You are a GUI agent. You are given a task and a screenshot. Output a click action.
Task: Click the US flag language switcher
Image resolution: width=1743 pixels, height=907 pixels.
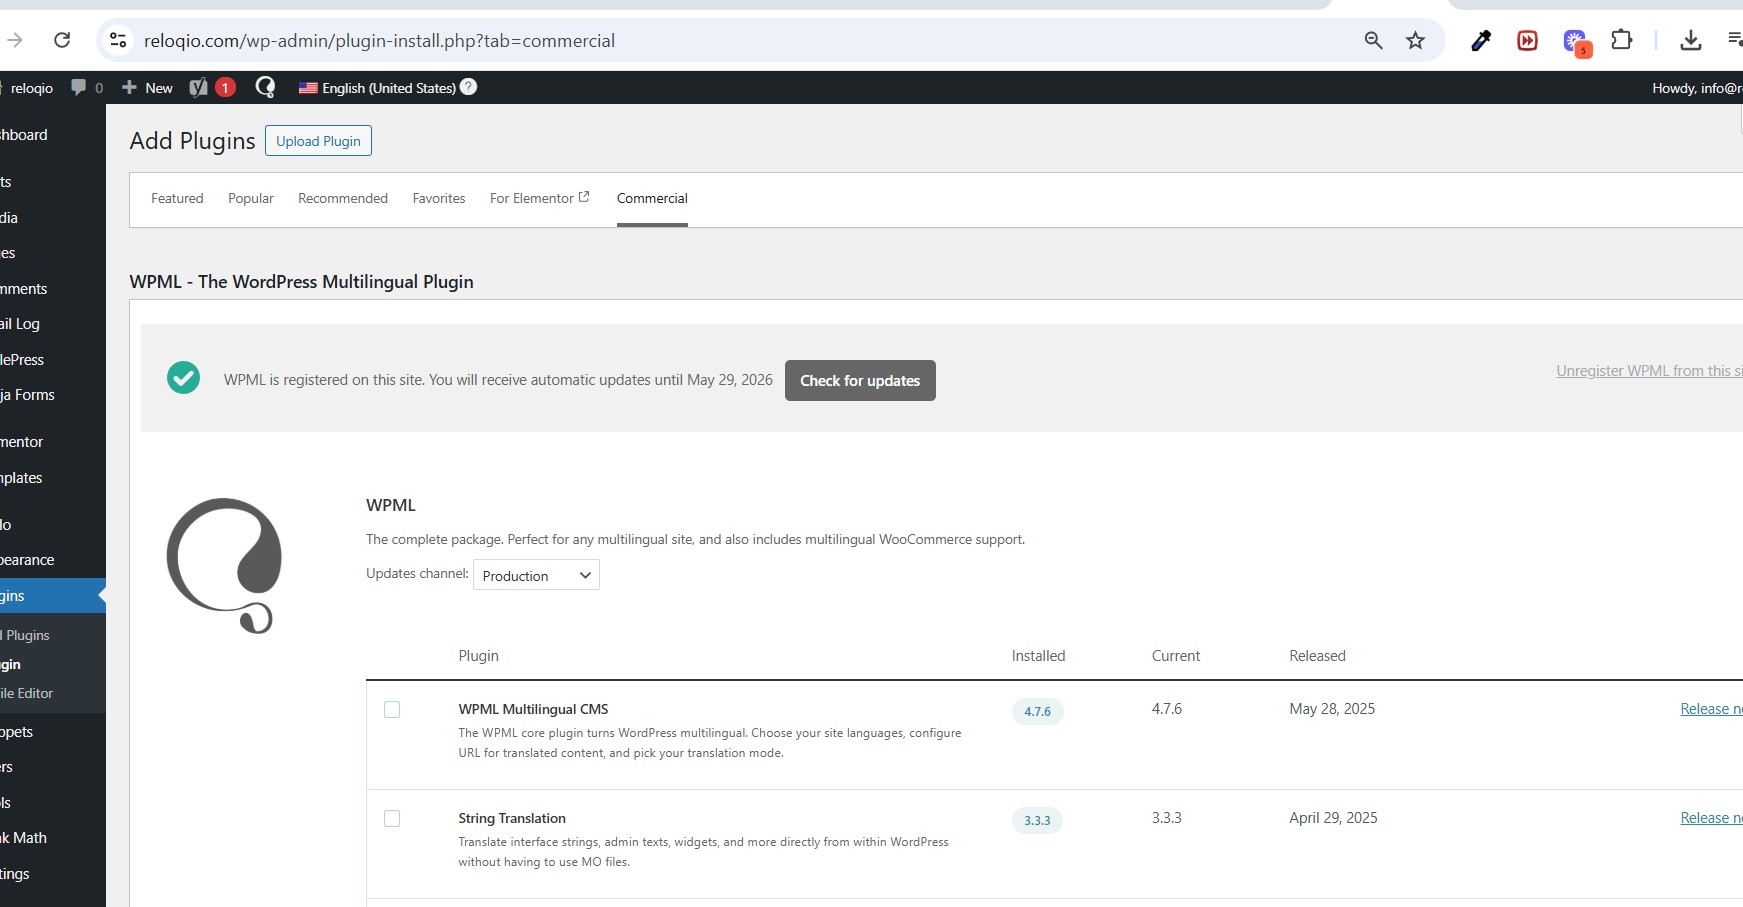tap(308, 88)
